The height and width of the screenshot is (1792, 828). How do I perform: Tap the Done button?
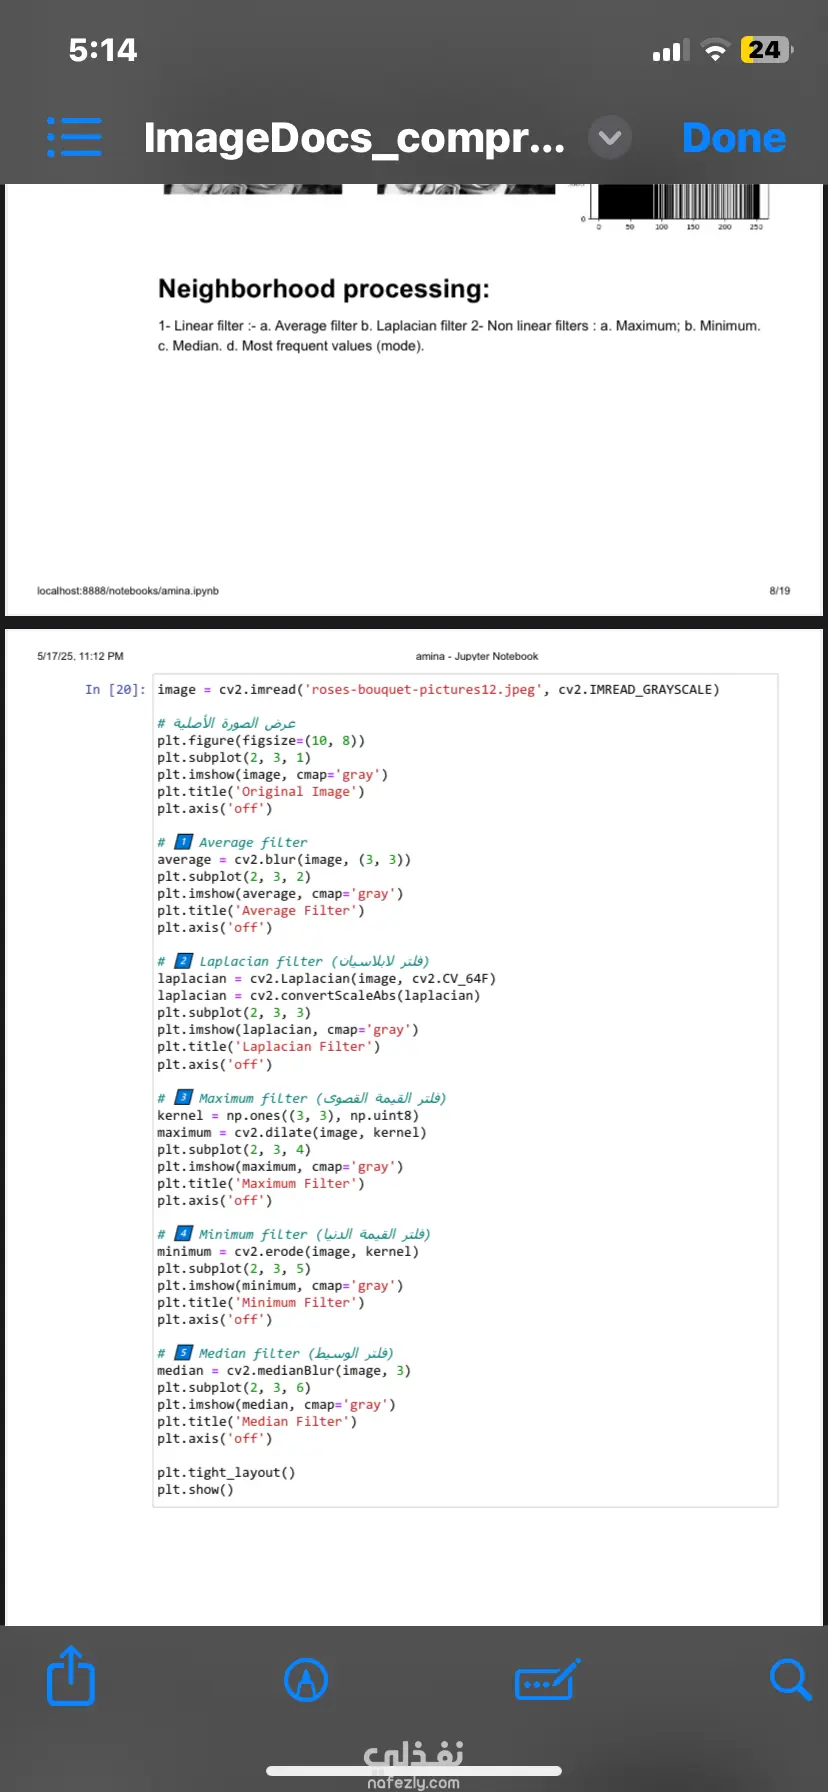(733, 138)
